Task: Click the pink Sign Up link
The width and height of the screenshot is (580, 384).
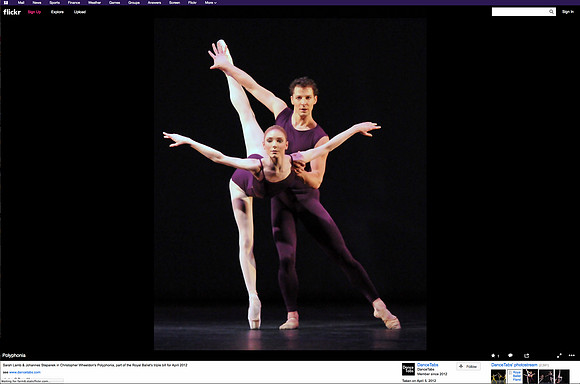Action: tap(34, 12)
